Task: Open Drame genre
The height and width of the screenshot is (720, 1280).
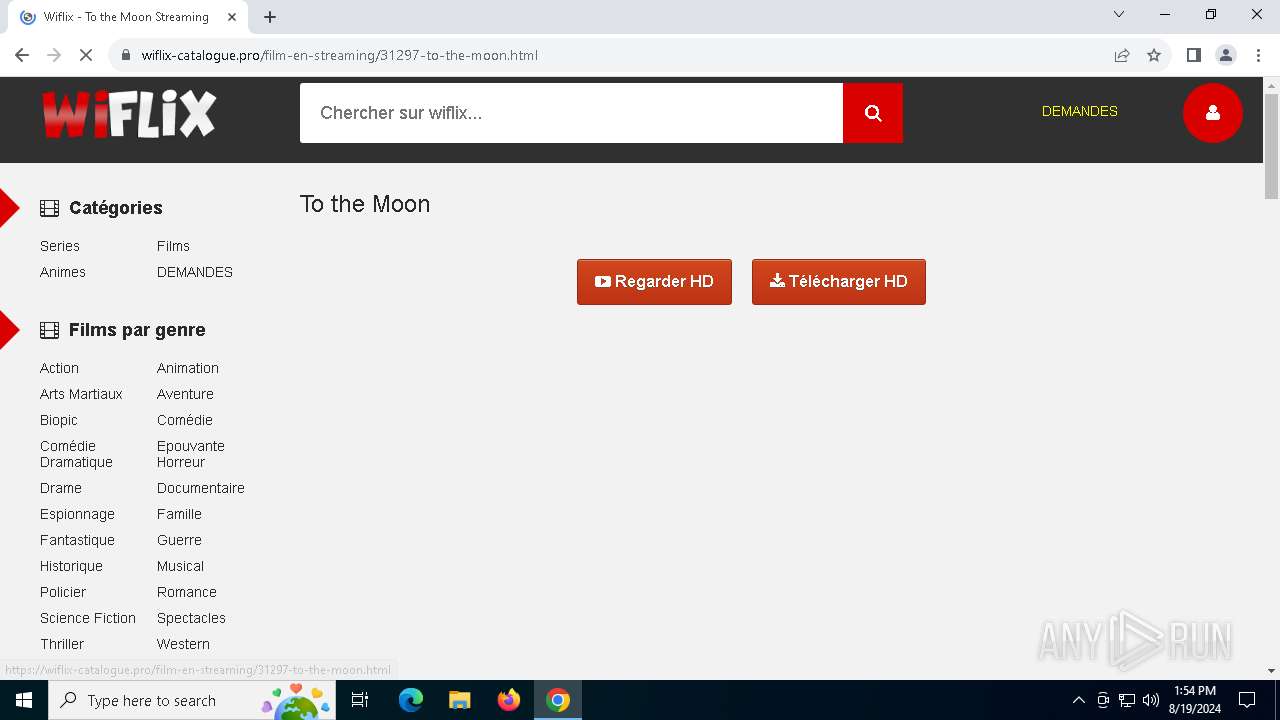Action: 61,488
